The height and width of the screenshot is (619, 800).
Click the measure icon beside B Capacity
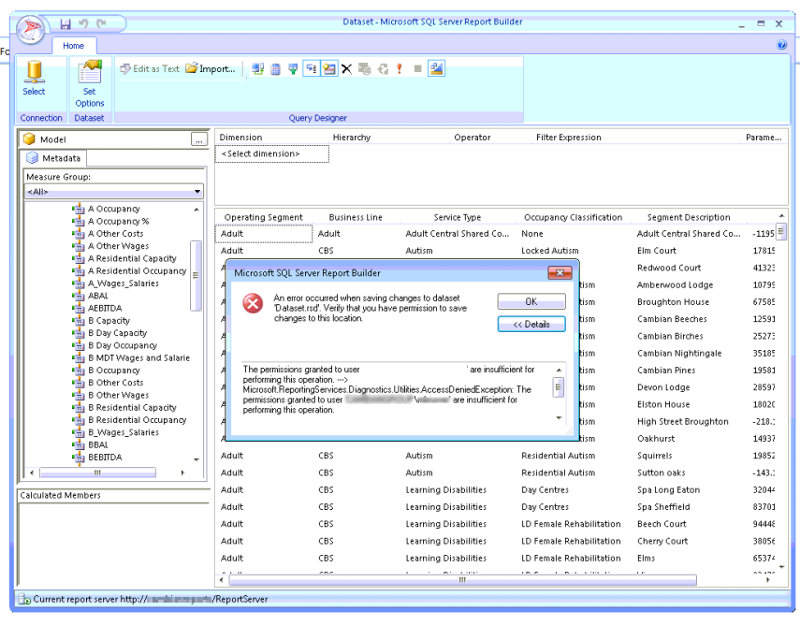point(79,320)
